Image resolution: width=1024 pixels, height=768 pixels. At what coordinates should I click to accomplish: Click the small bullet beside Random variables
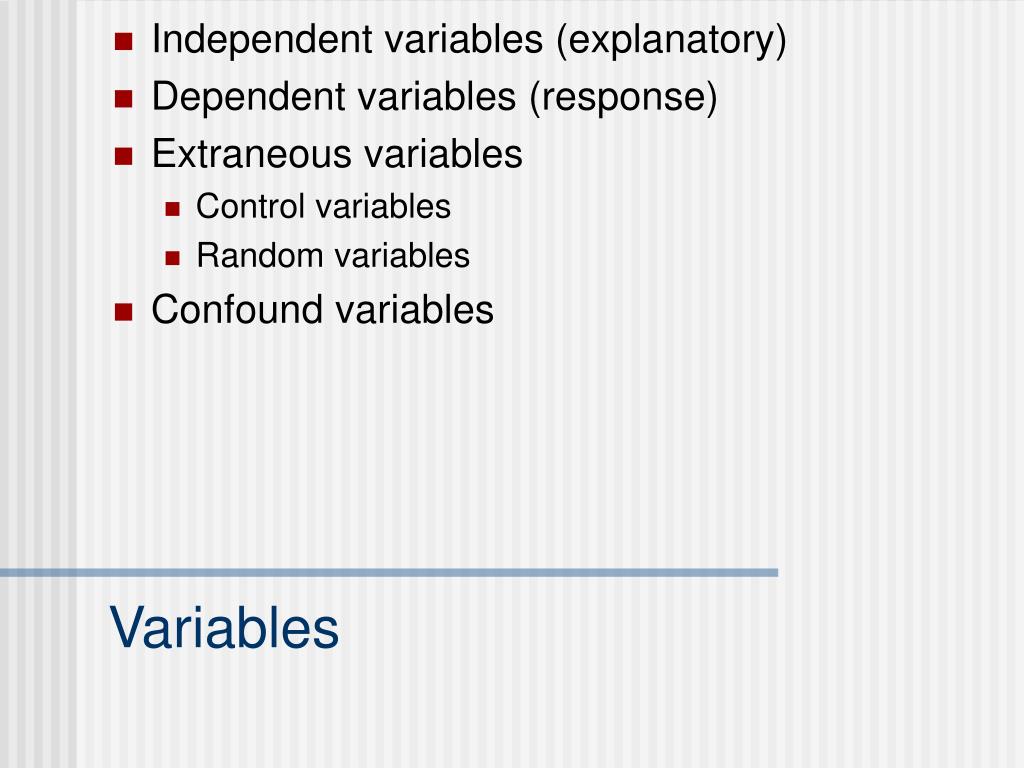[x=172, y=258]
